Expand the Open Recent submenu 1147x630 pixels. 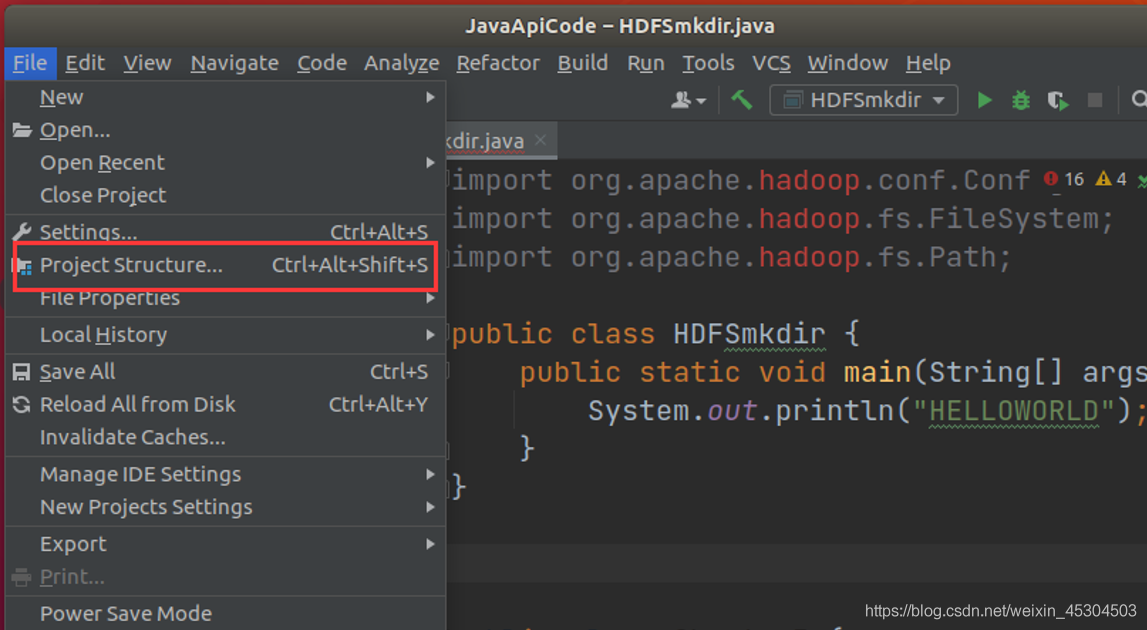[225, 162]
